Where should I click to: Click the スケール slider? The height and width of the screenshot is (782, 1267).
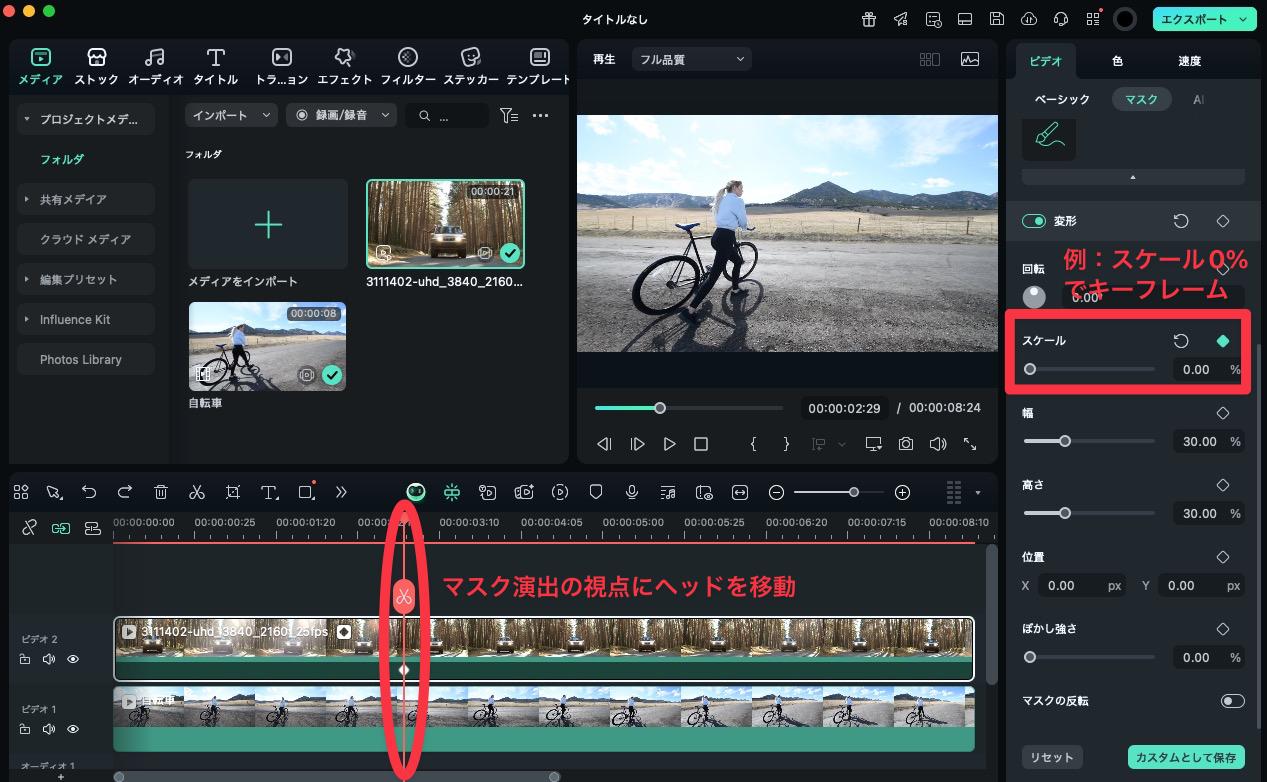pos(1089,369)
